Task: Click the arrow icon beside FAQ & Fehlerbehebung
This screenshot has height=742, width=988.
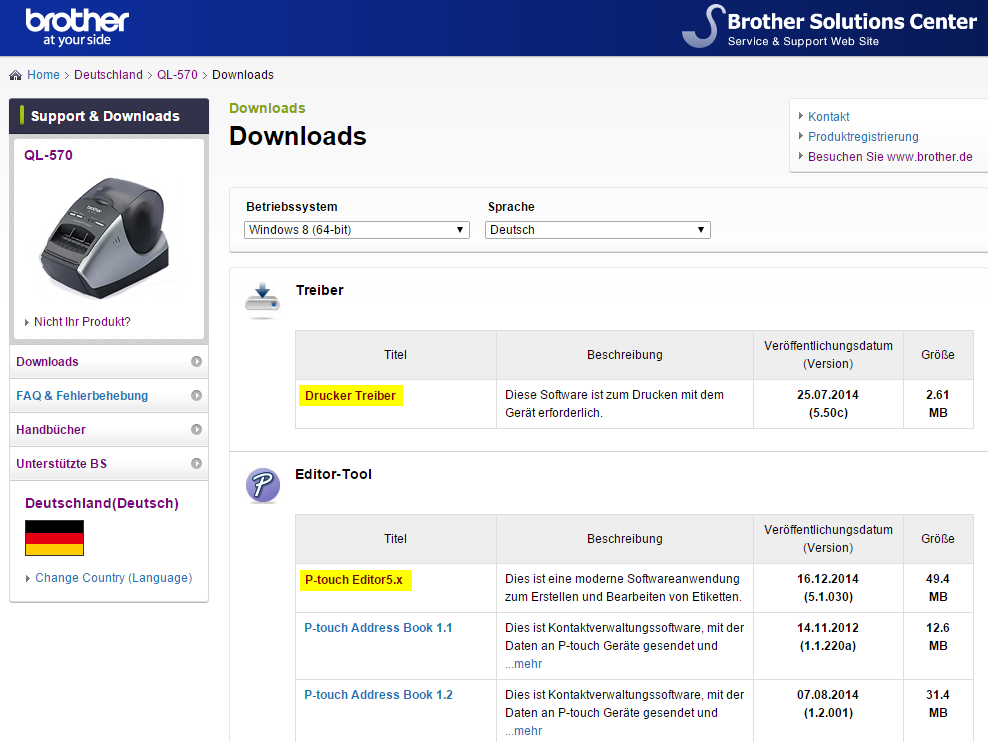Action: (x=197, y=396)
